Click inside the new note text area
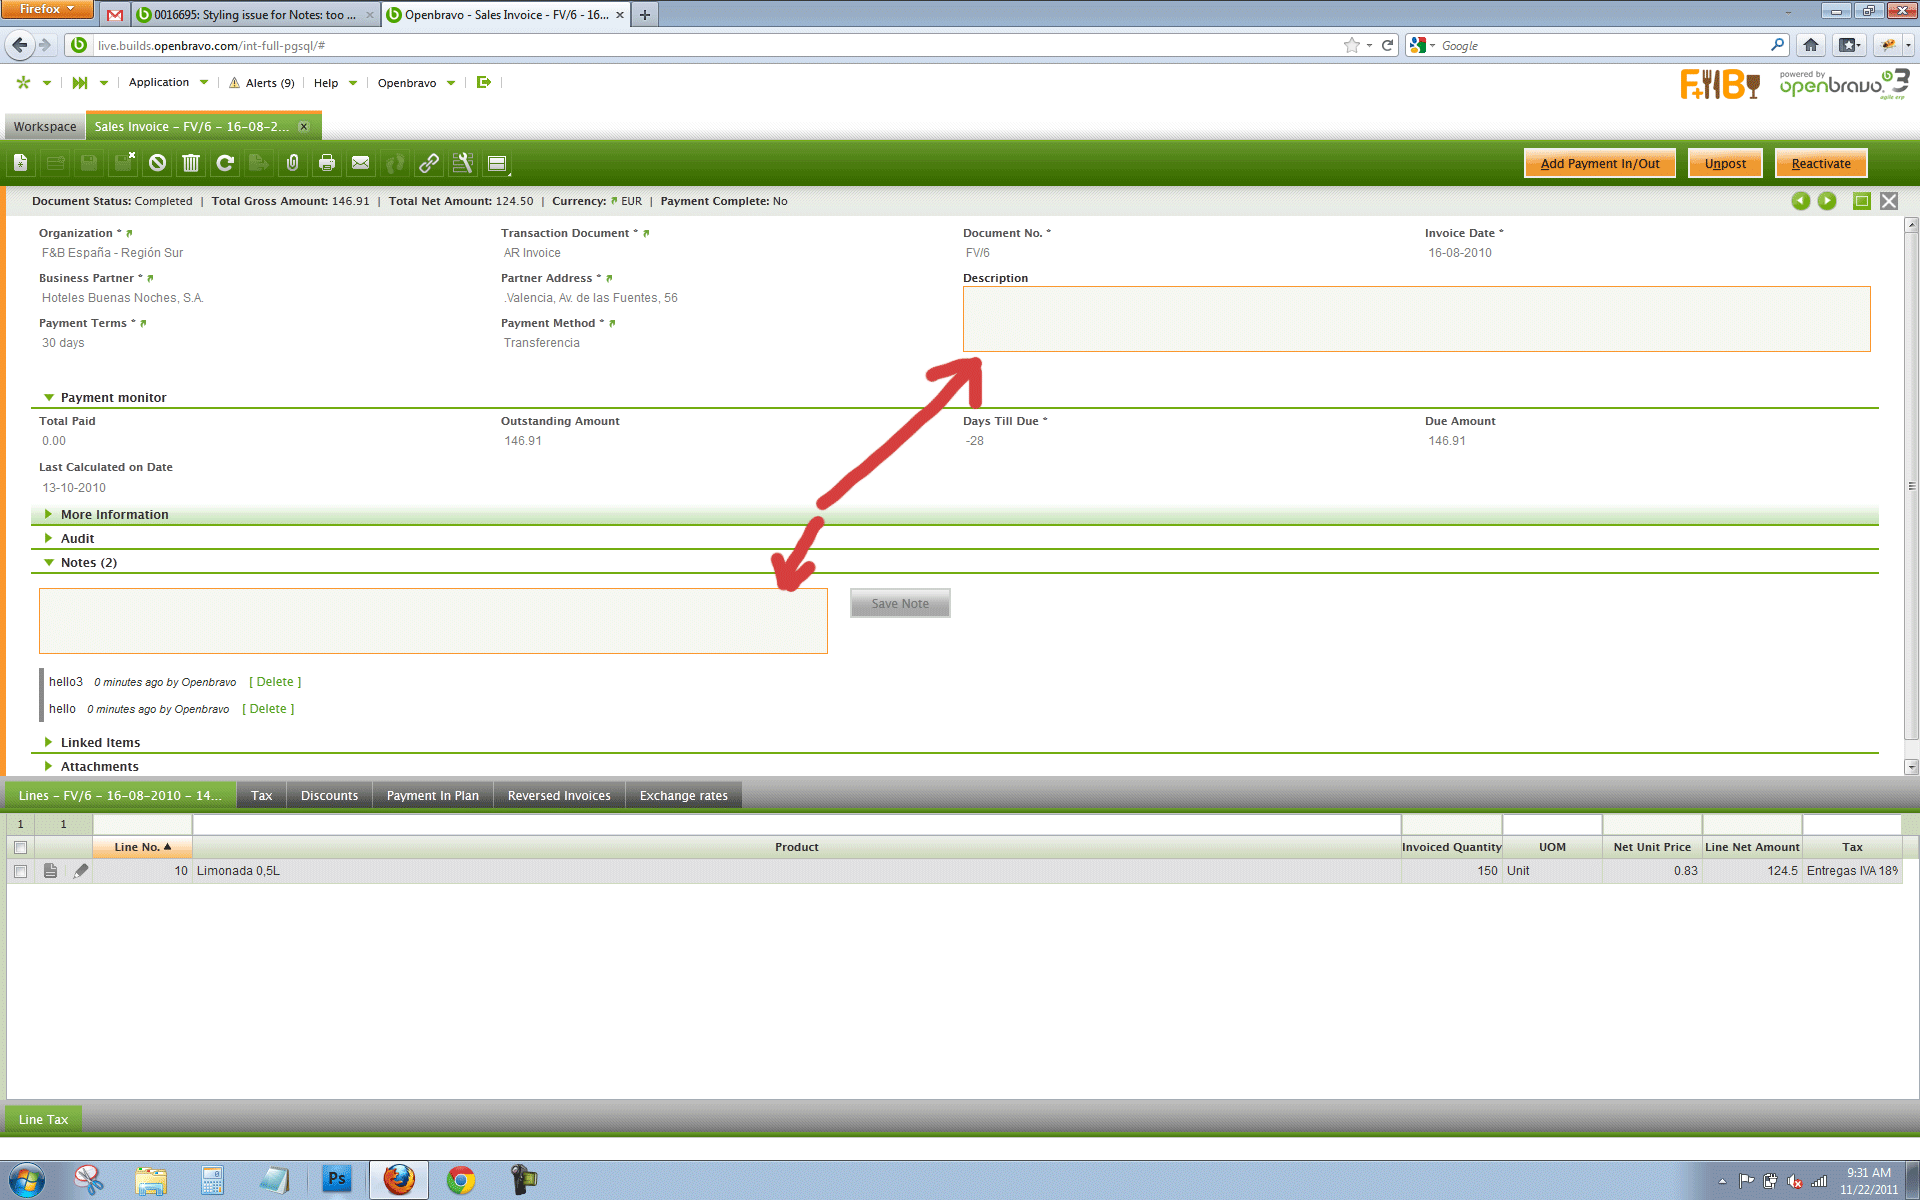 pos(433,621)
